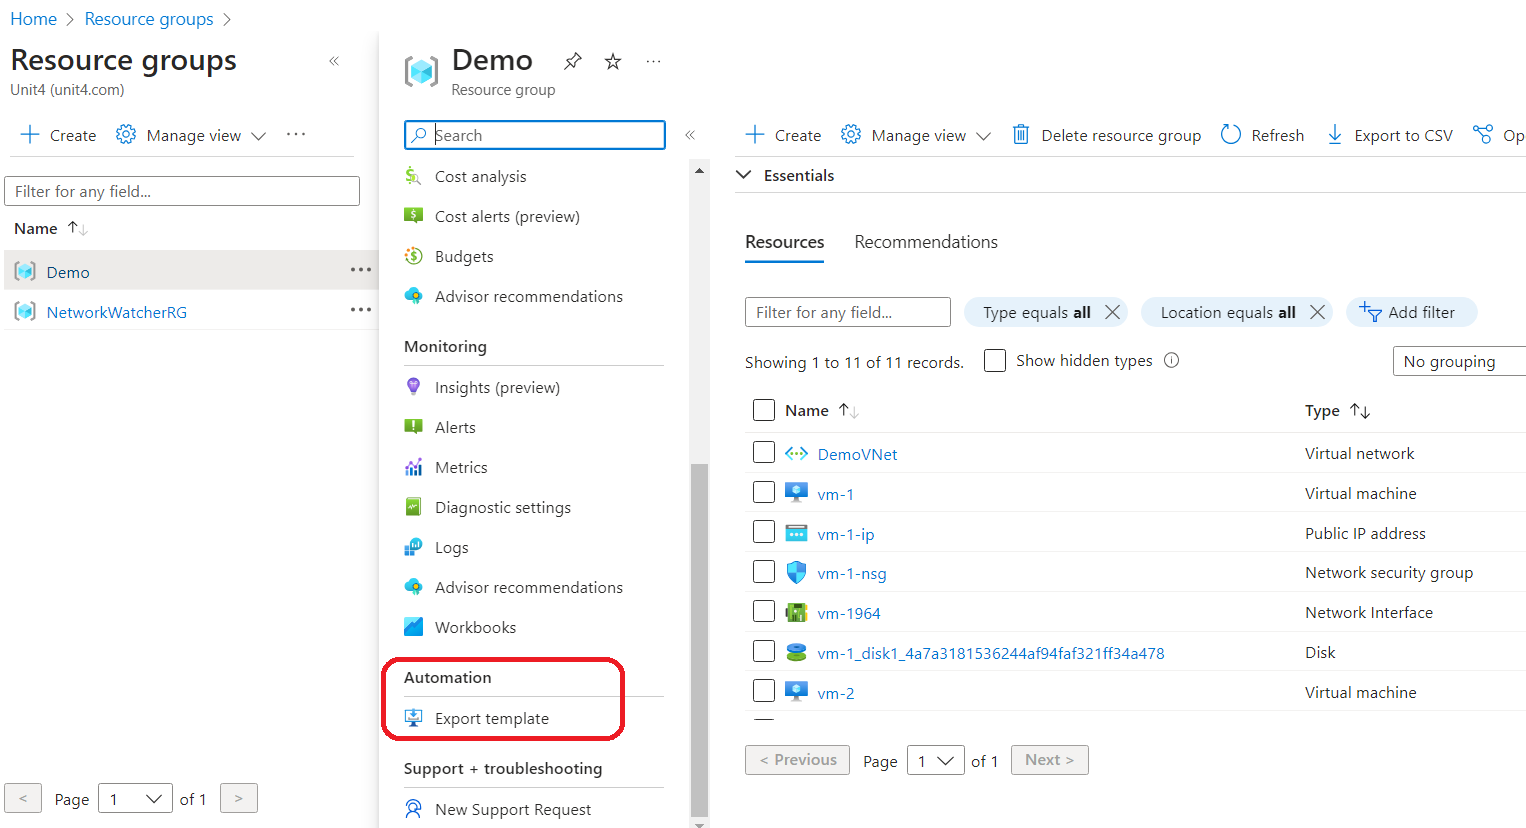
Task: Enable Show hidden types checkbox
Action: 995,360
